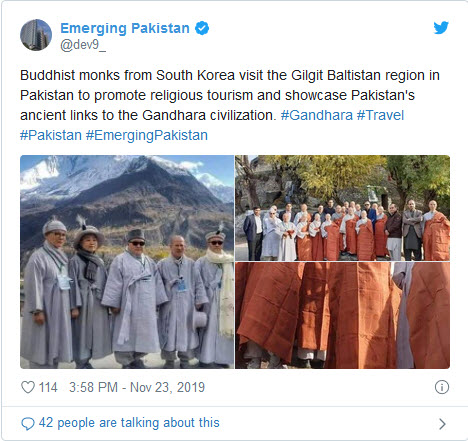Click the Twitter bird logo

pyautogui.click(x=441, y=28)
